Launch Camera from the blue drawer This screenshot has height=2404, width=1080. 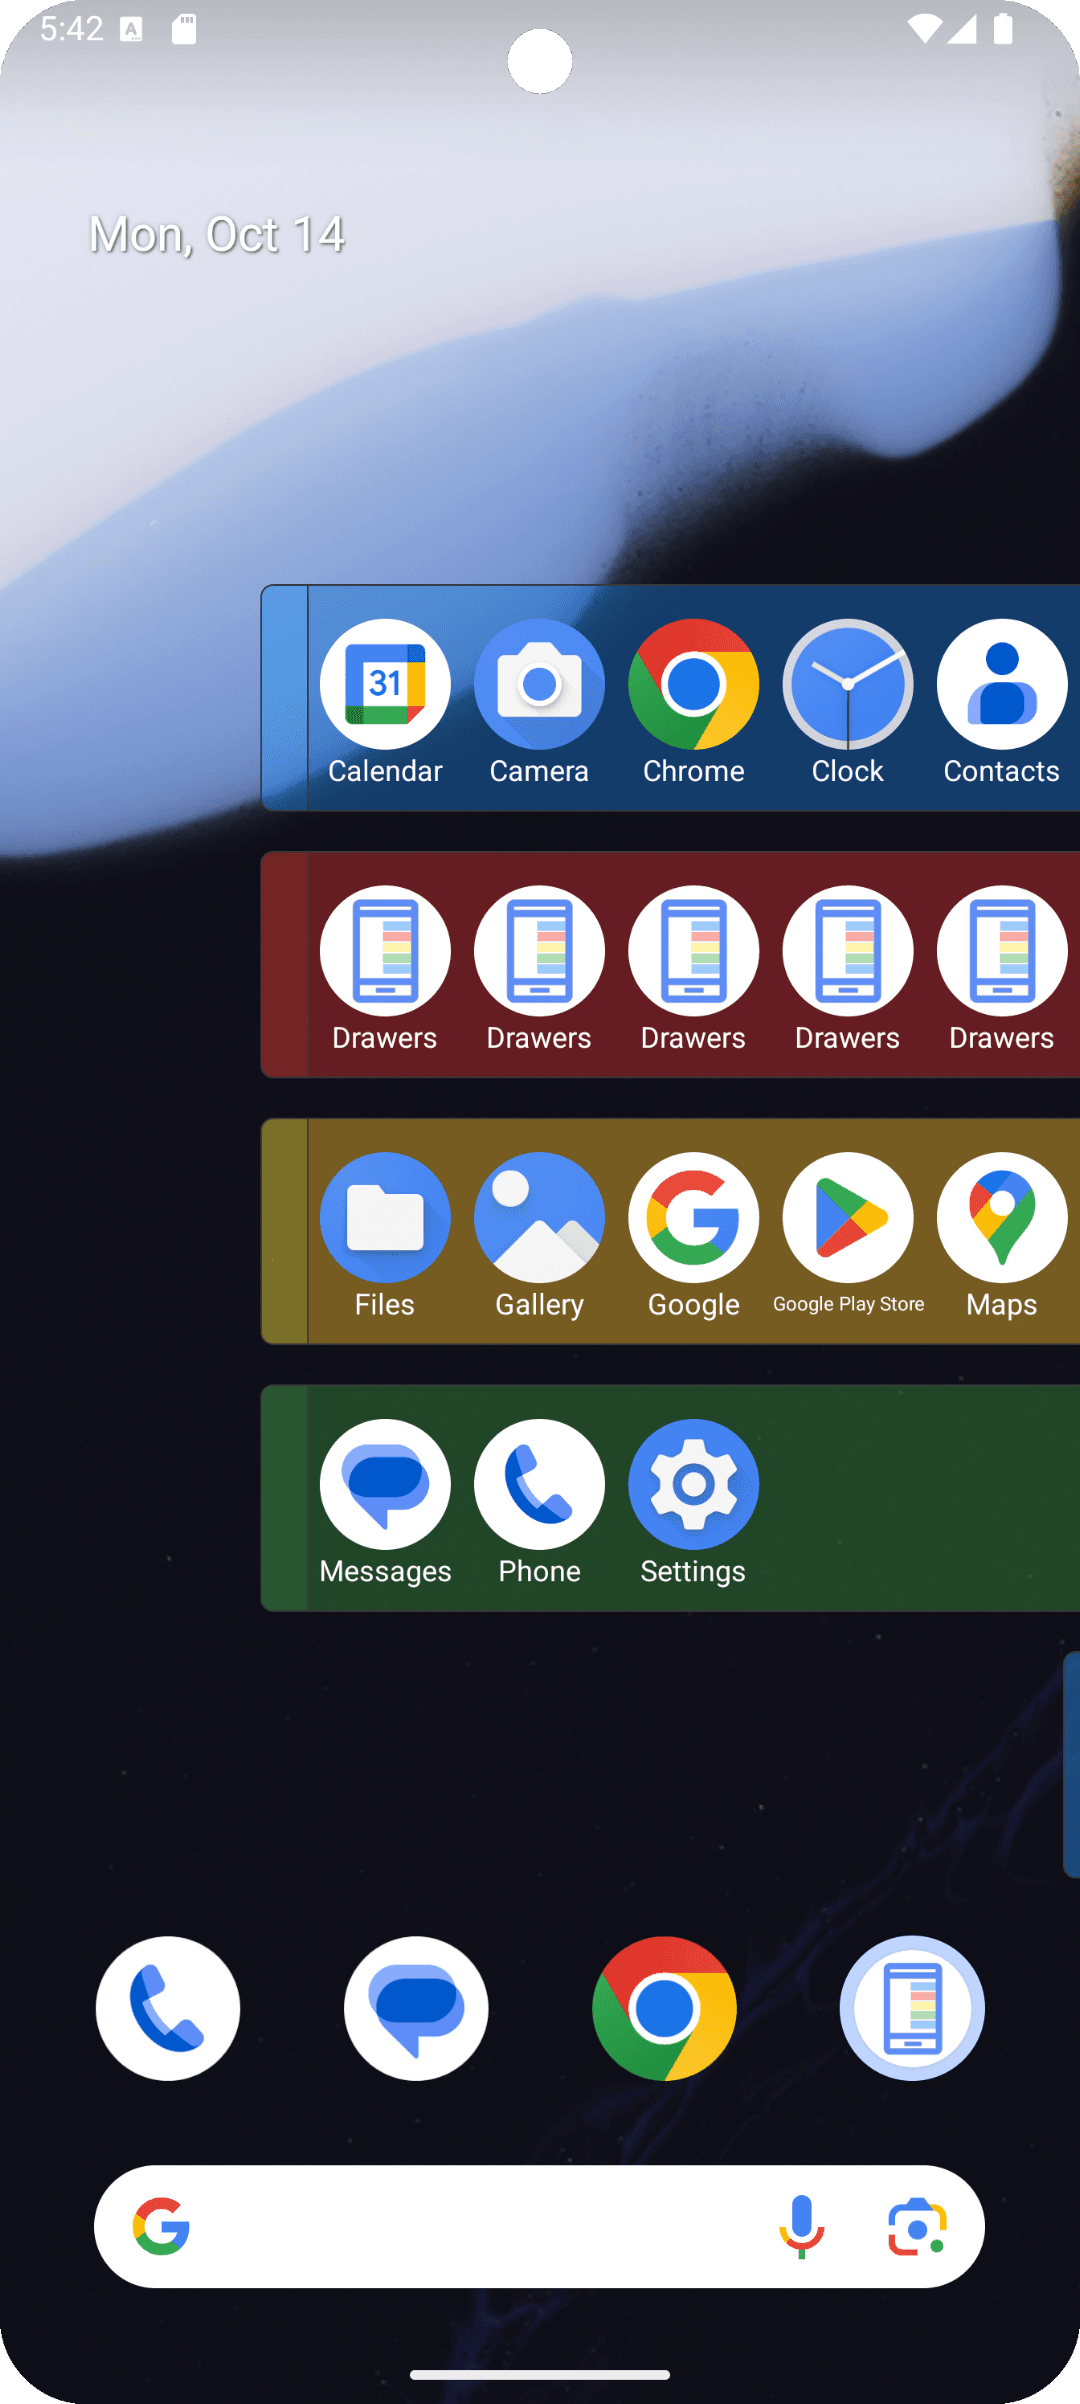pos(539,702)
